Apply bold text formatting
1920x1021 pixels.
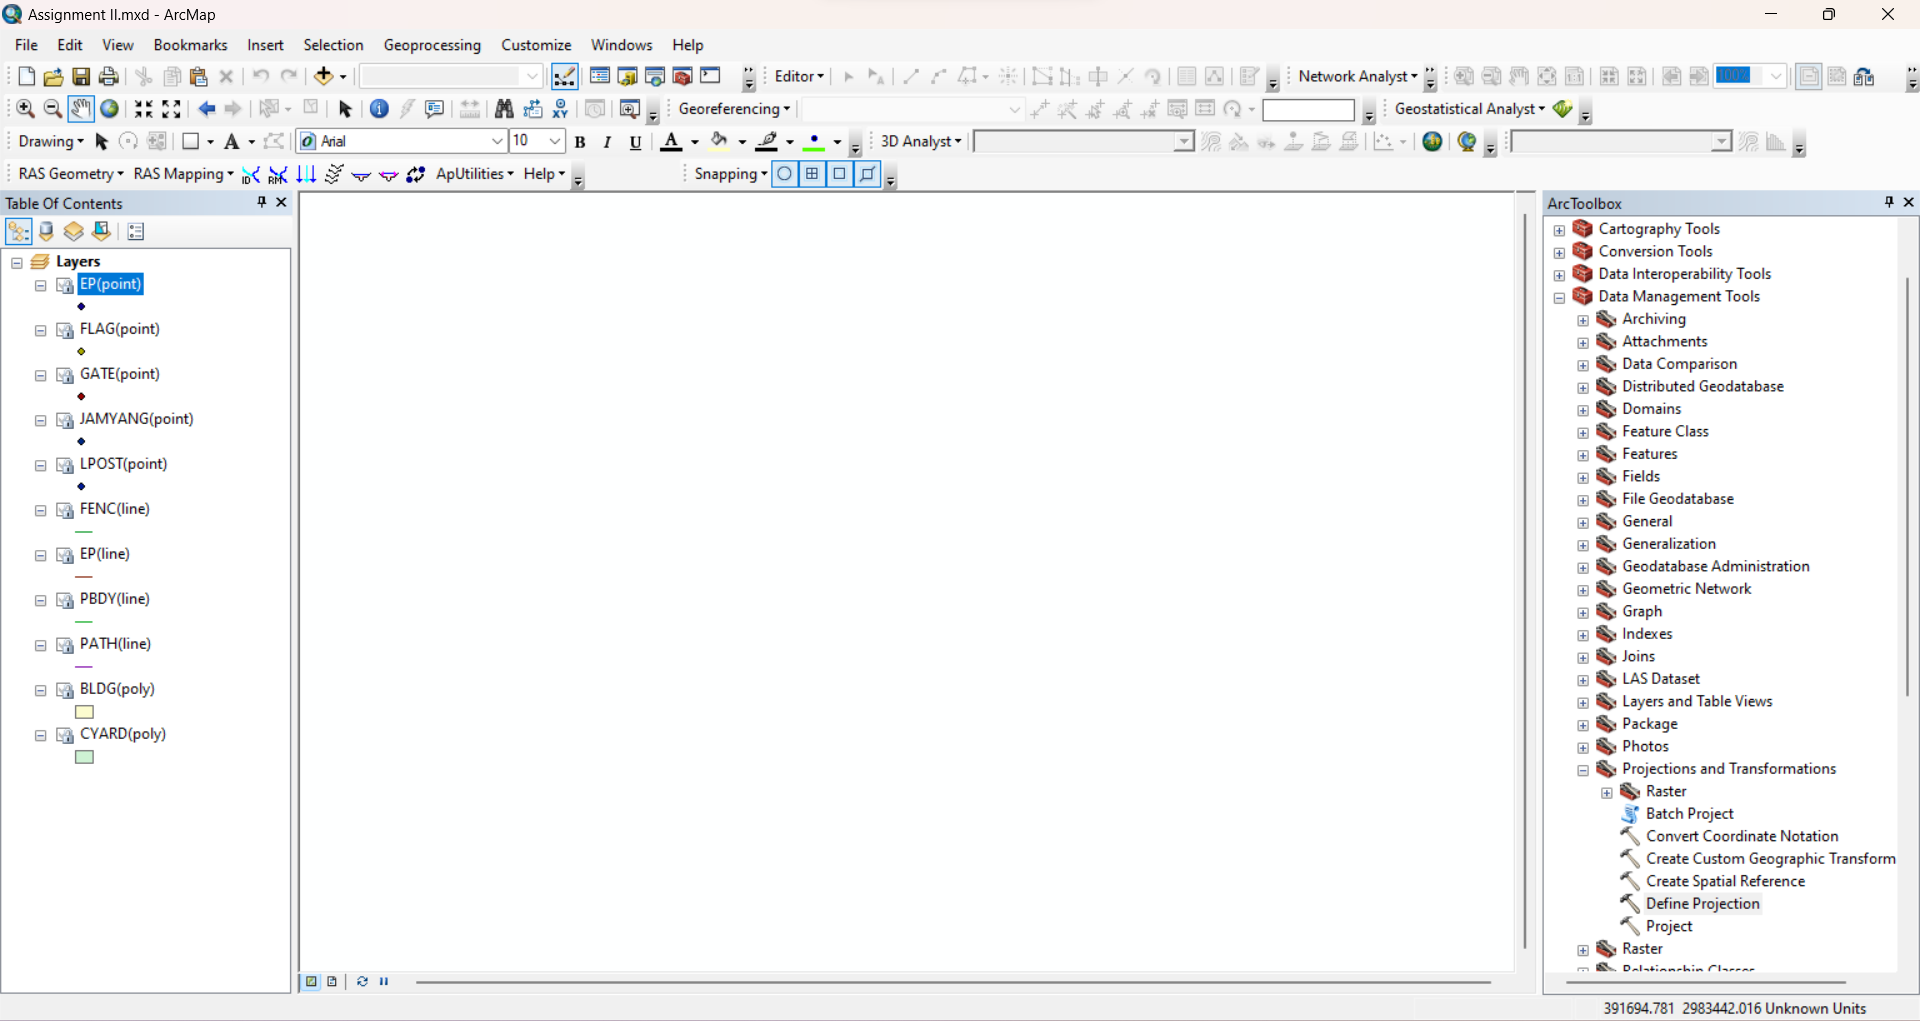click(x=580, y=142)
